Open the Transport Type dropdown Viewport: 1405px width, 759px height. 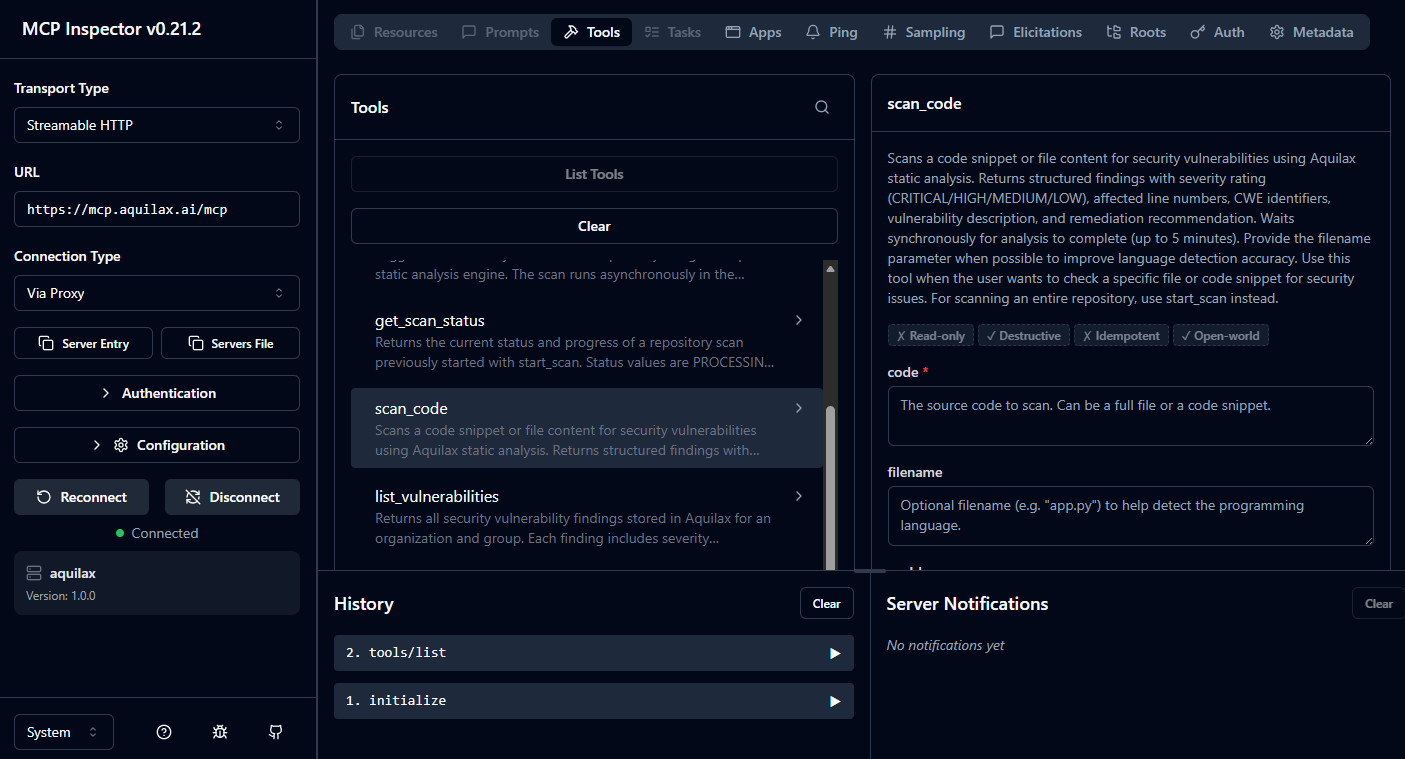[x=157, y=125]
